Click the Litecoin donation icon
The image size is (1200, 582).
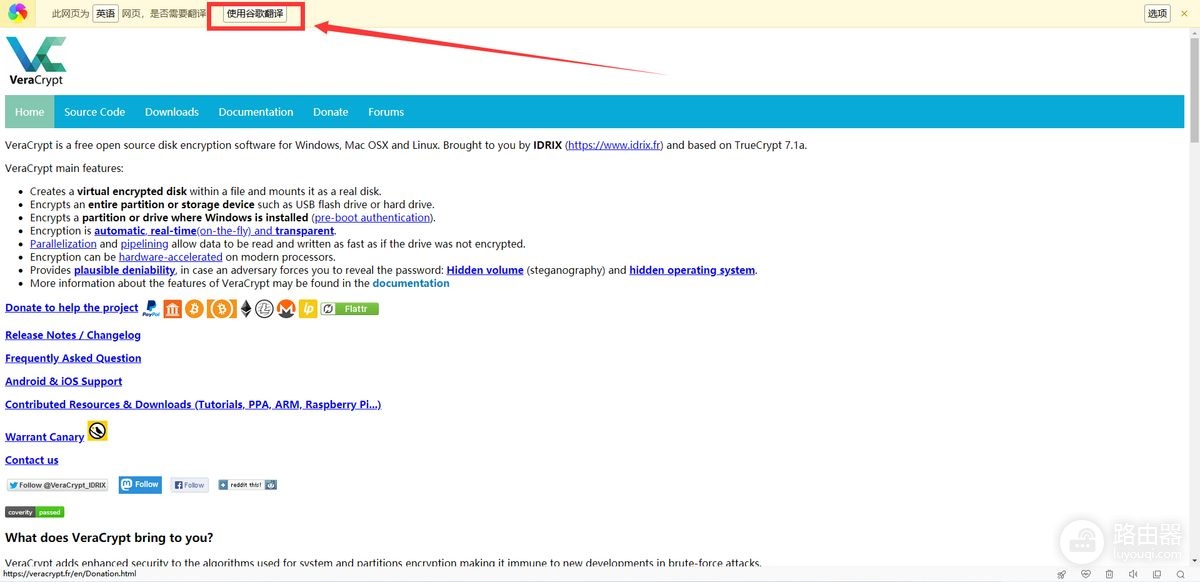(x=264, y=309)
